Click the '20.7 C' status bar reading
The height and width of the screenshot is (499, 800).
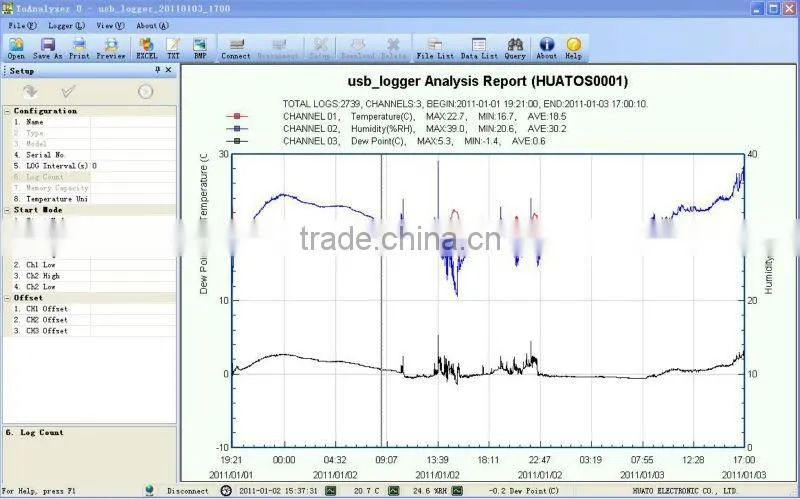coord(366,491)
